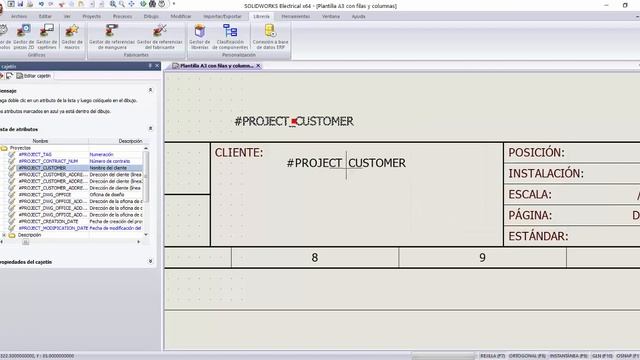Click the attribute list horizontal scrollbar thumb
The height and width of the screenshot is (360, 640).
25,242
